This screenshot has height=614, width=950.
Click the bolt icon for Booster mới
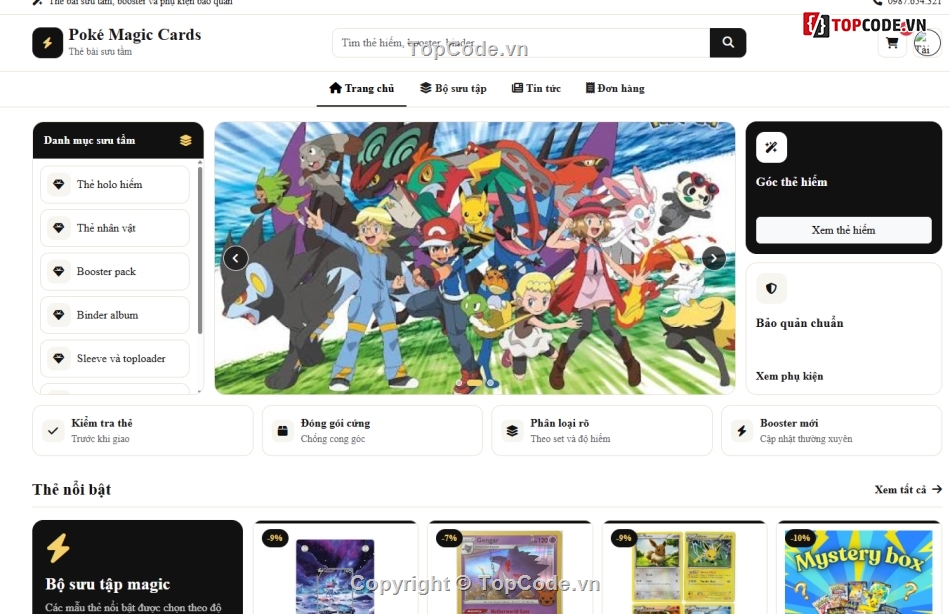742,431
